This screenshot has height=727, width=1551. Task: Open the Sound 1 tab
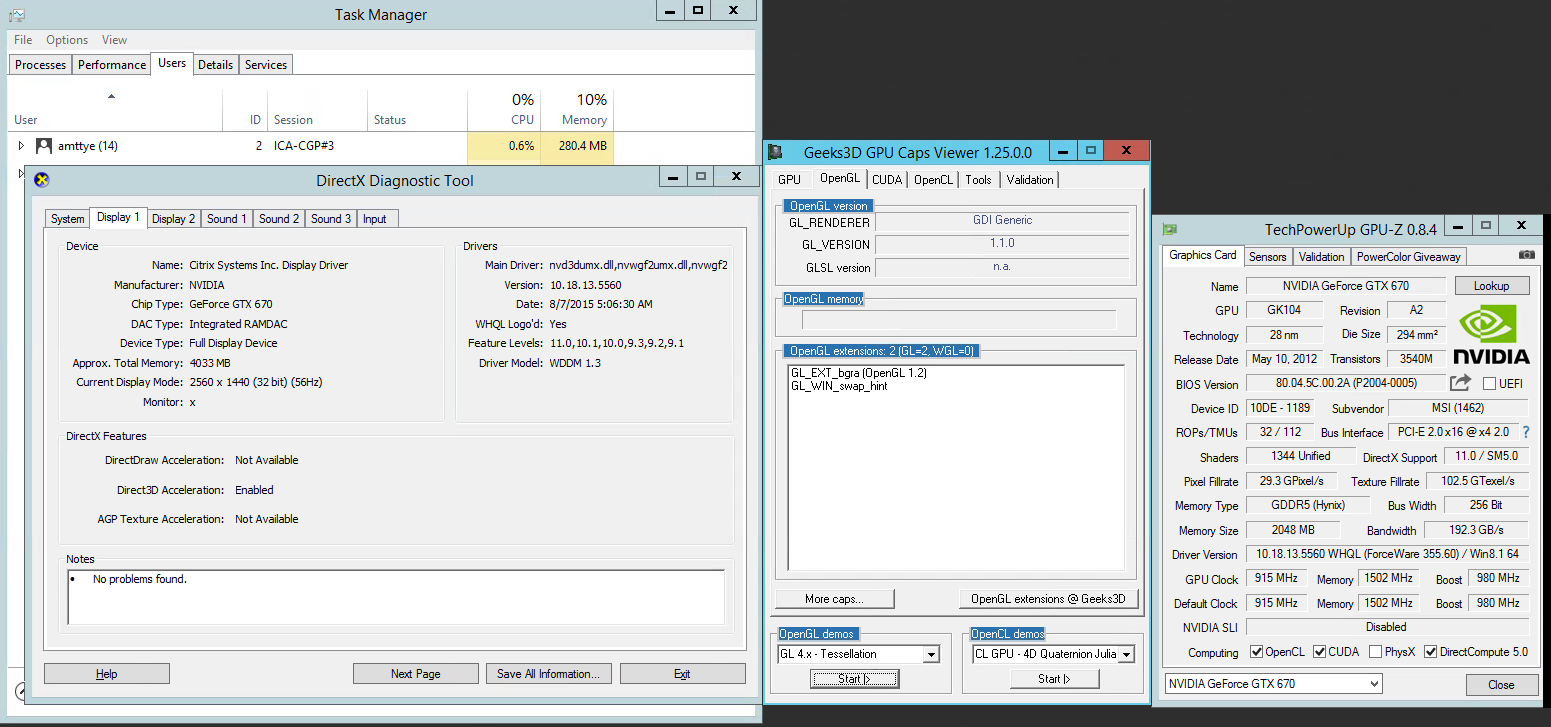pos(227,219)
